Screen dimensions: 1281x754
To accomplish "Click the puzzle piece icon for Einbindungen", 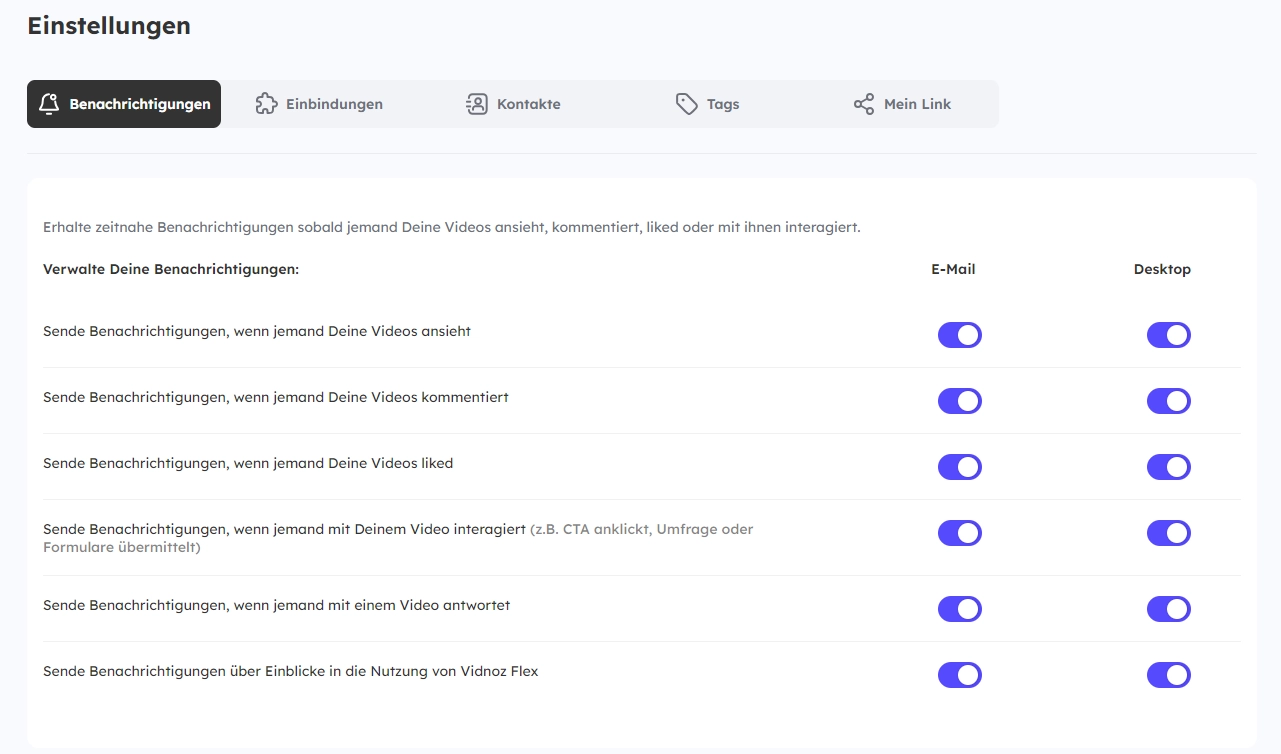I will point(266,104).
